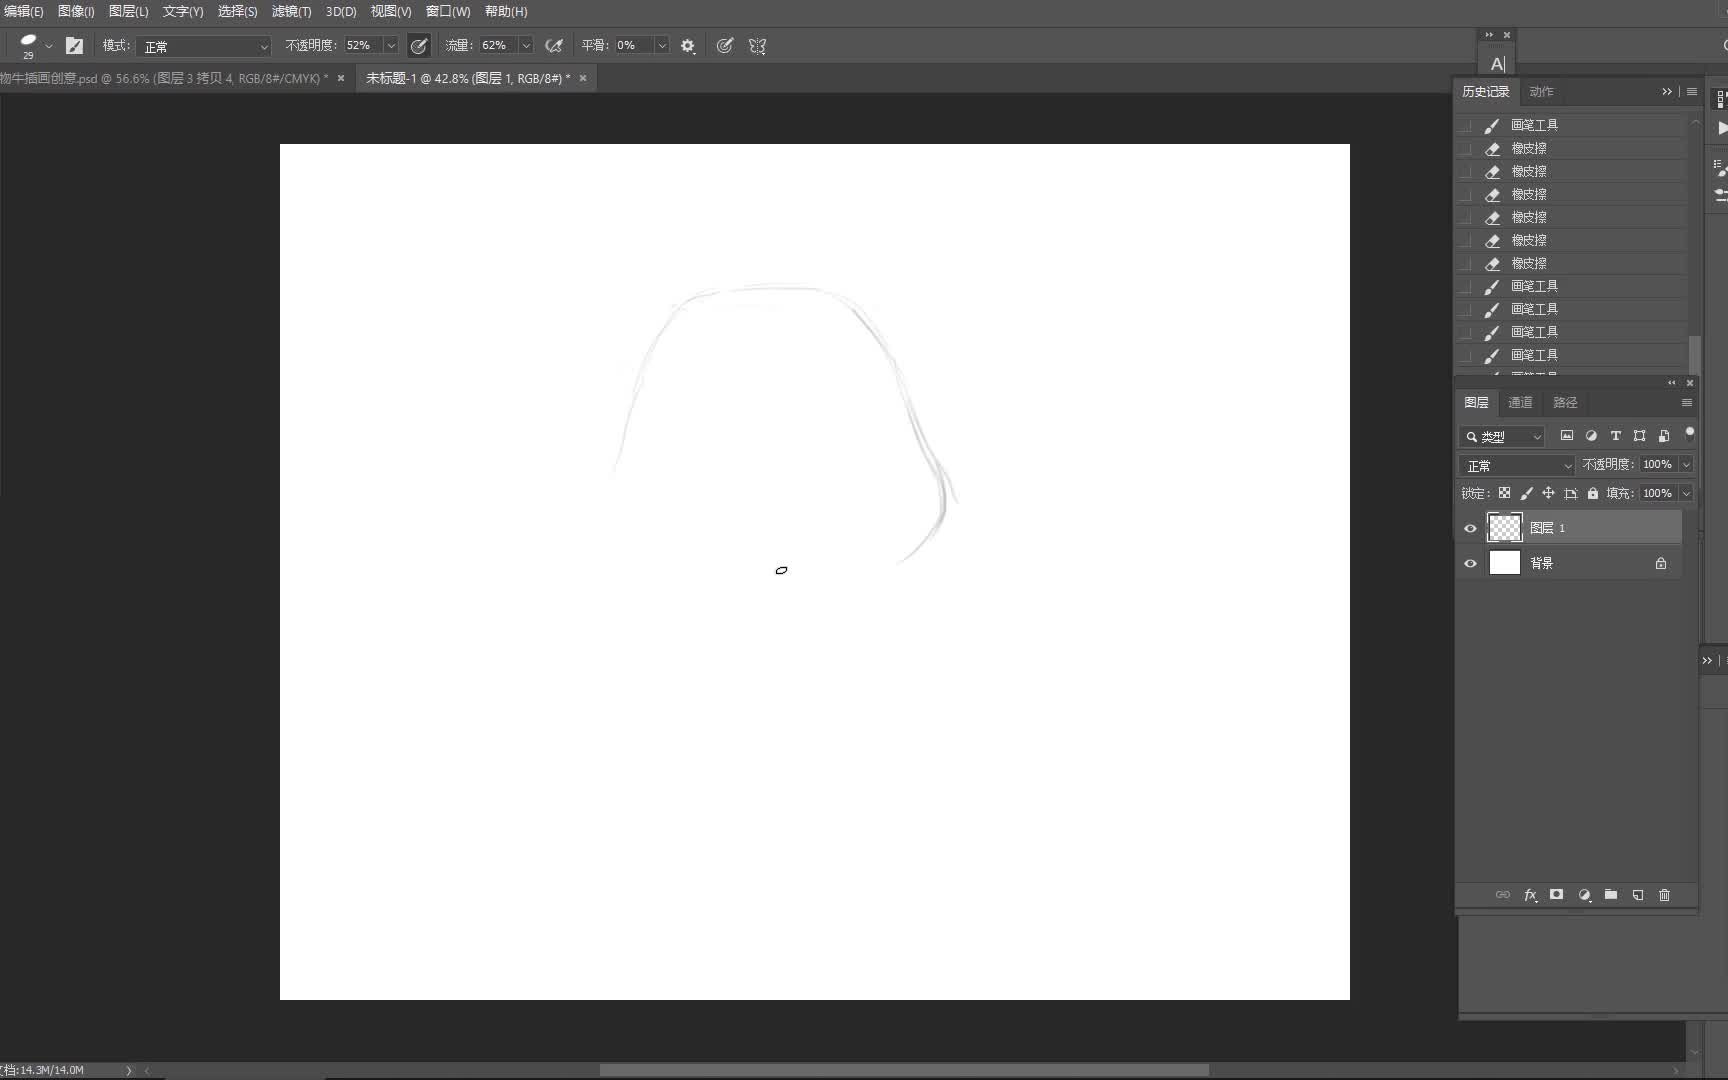
Task: Add a layer mask
Action: (x=1556, y=895)
